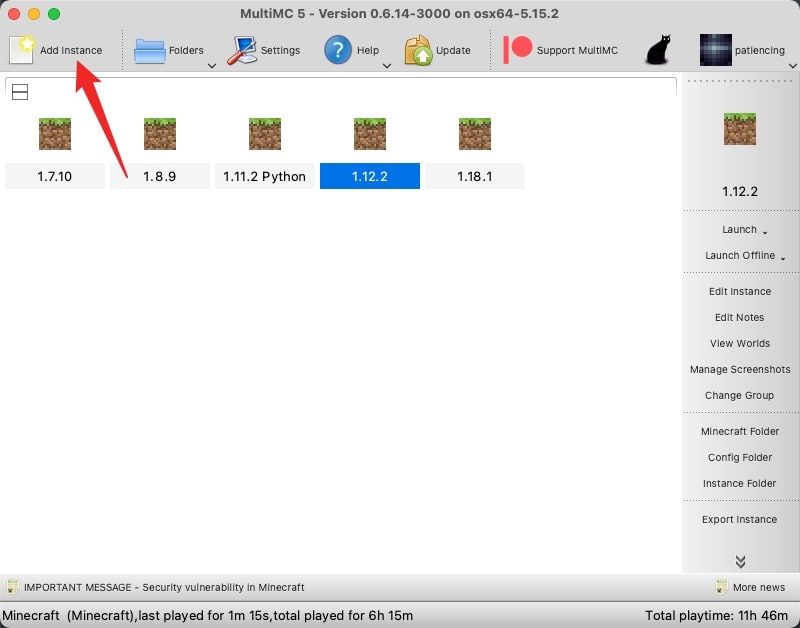Click the Total playtime status text
The image size is (800, 628).
[x=716, y=616]
